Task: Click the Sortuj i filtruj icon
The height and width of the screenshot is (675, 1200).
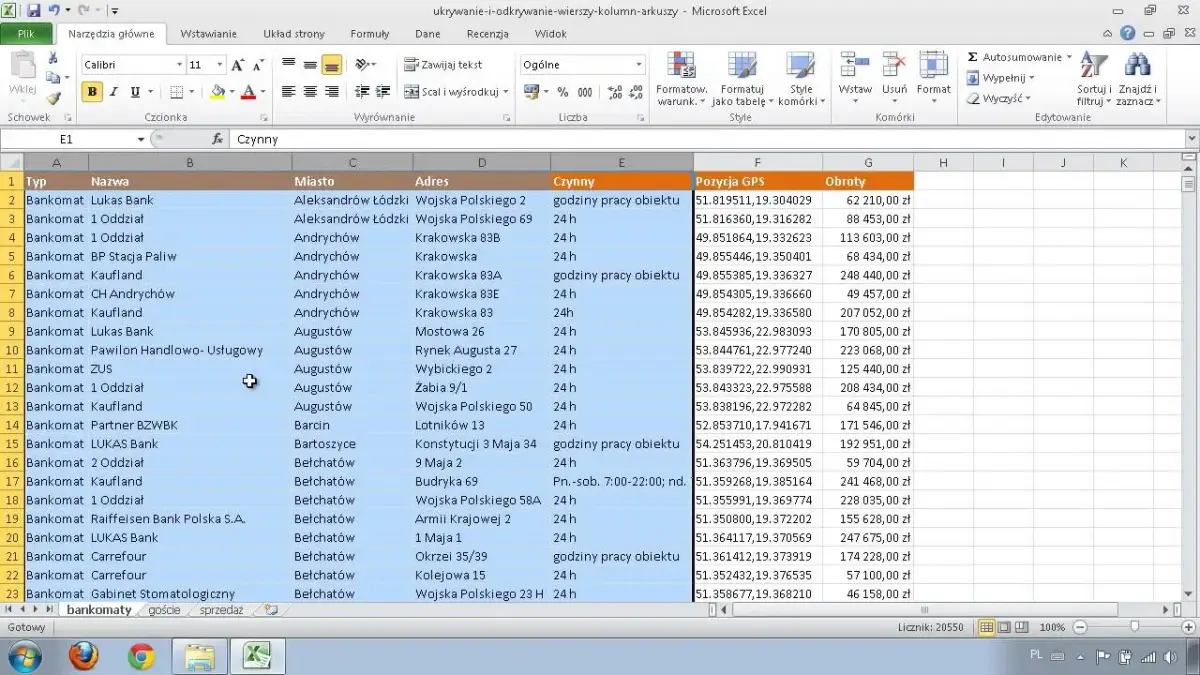Action: point(1093,79)
